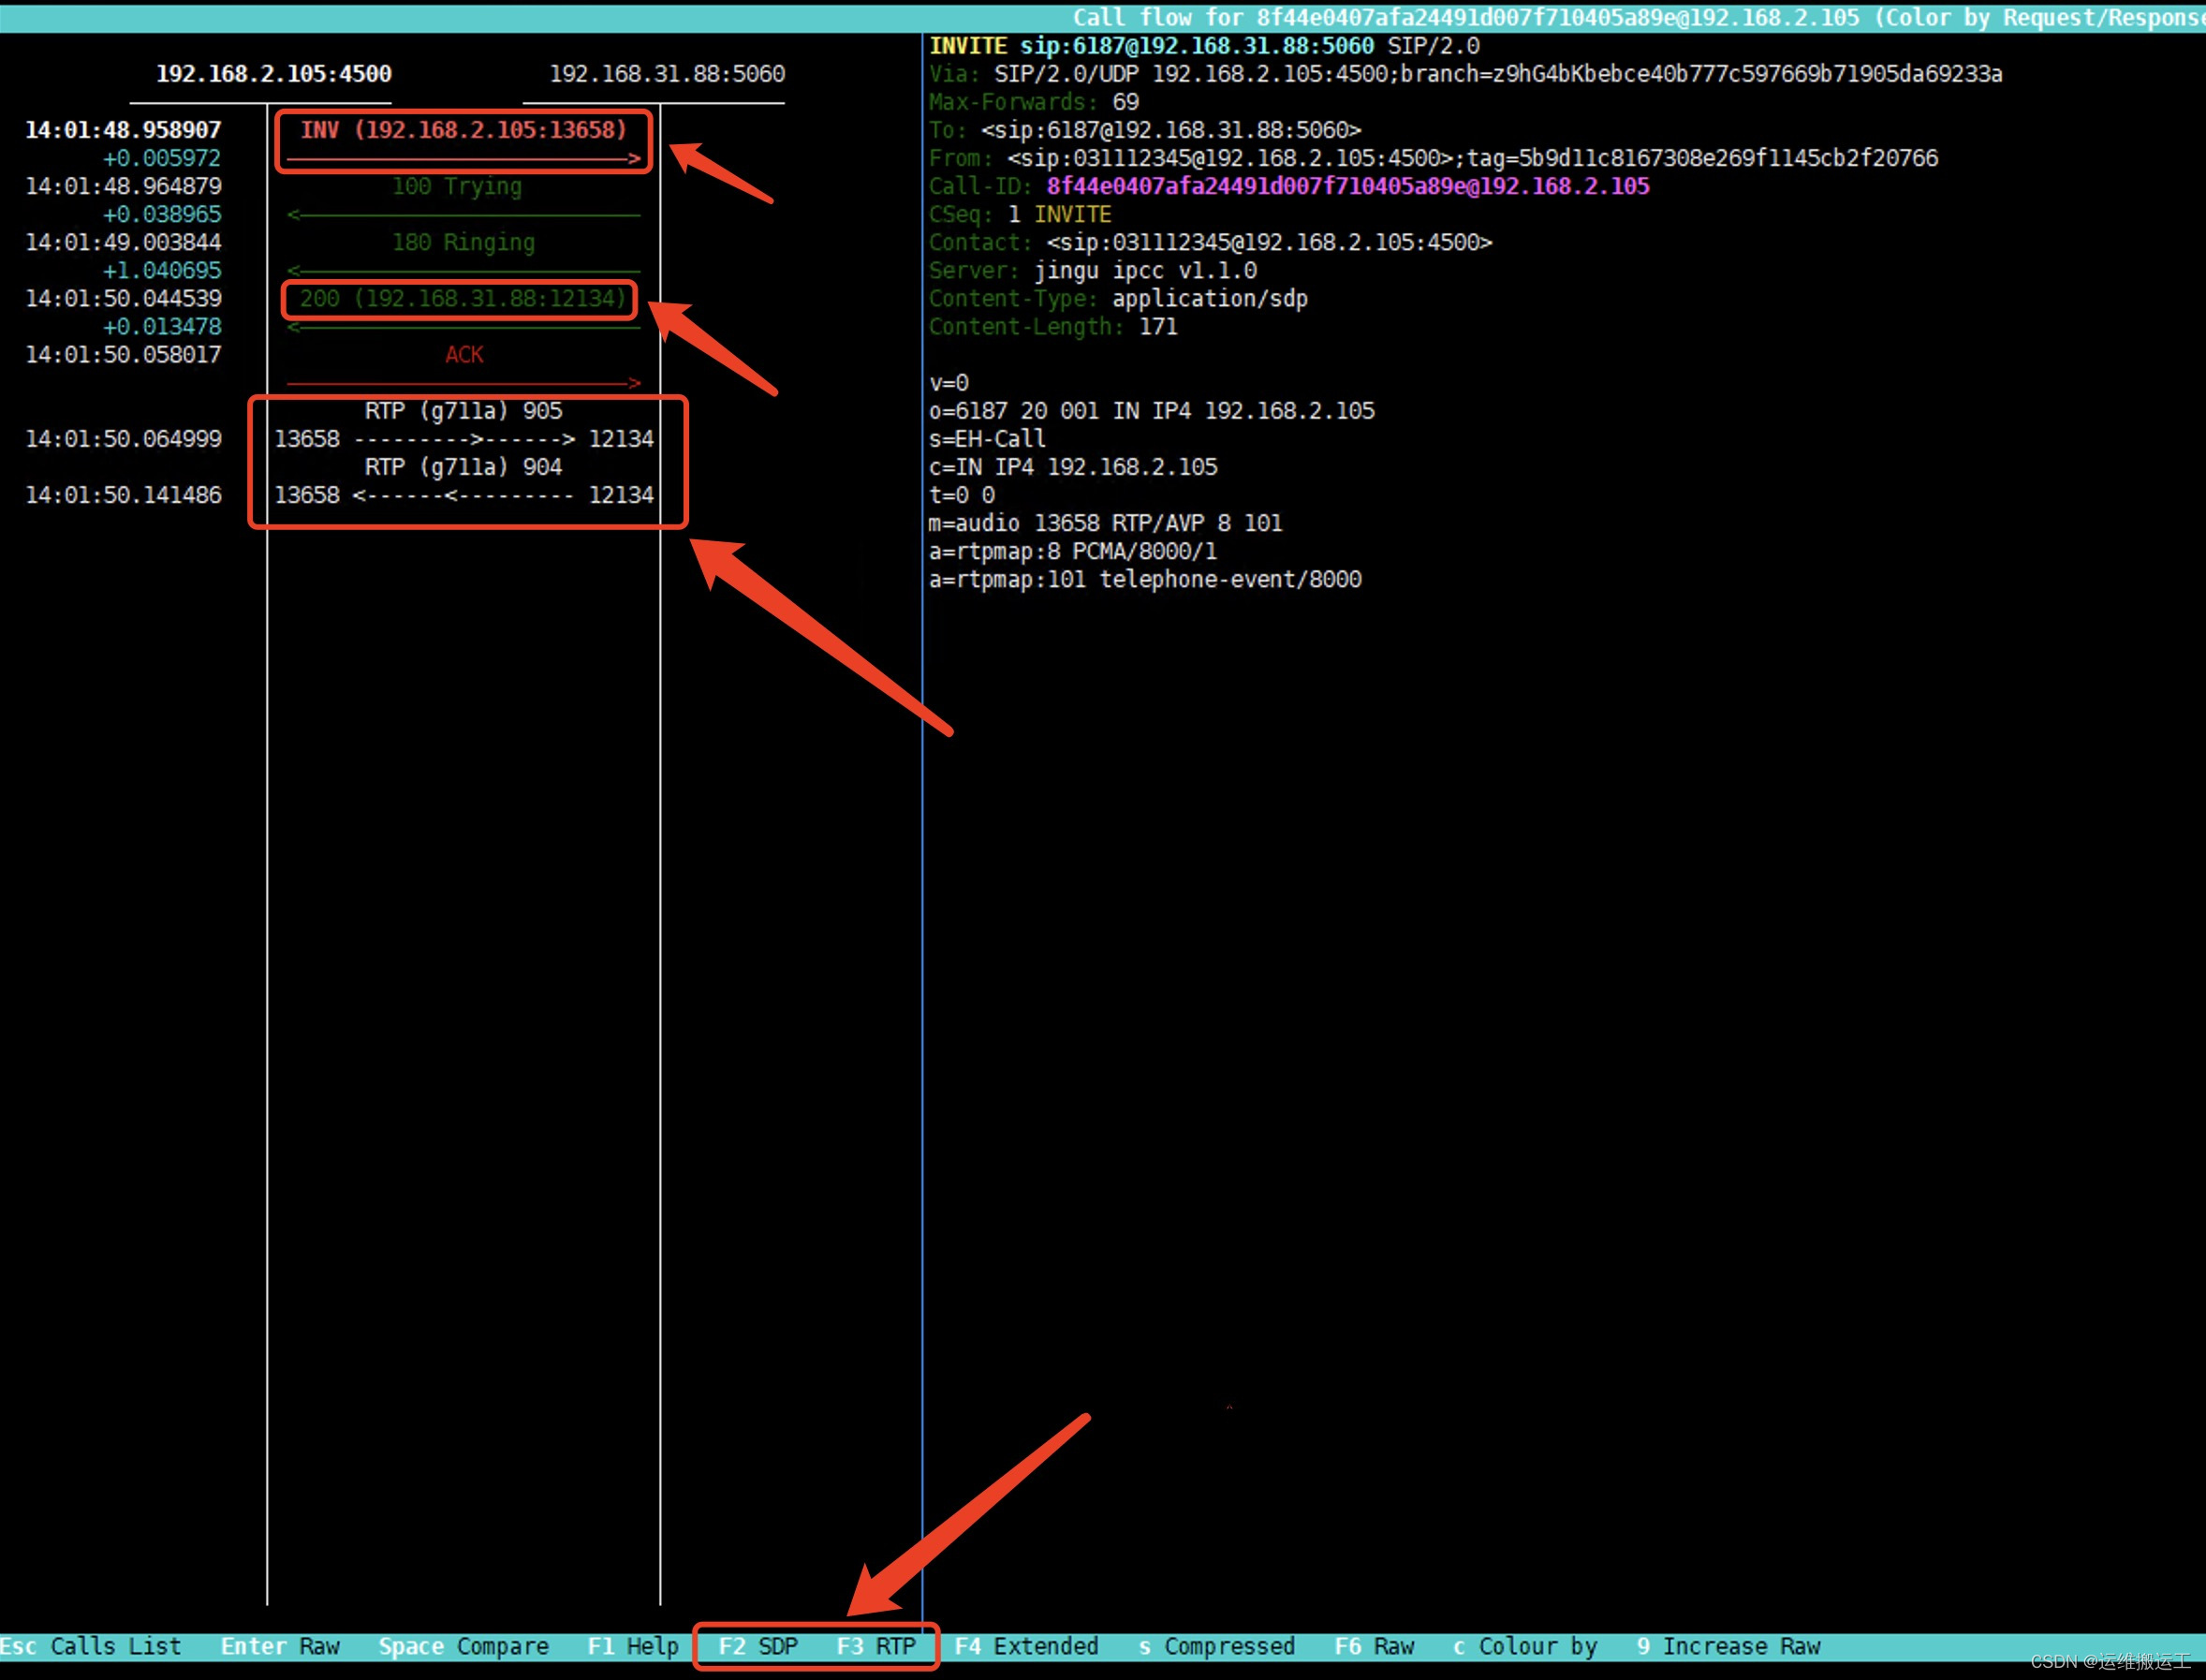
Task: Click Enter Raw in the bottom bar
Action: point(280,1646)
